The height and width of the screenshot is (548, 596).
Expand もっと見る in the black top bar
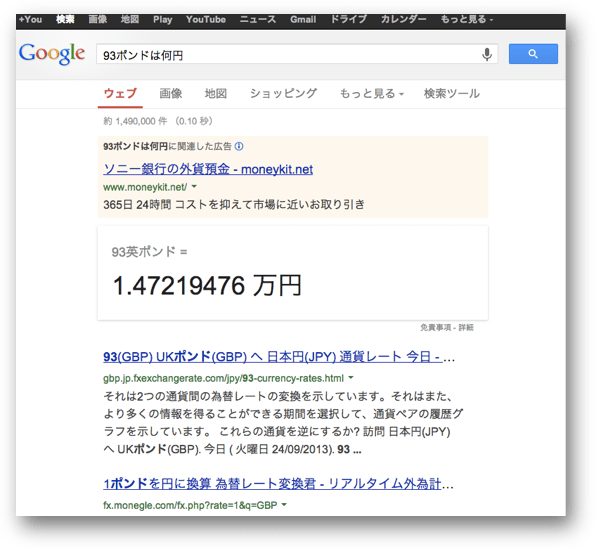467,20
